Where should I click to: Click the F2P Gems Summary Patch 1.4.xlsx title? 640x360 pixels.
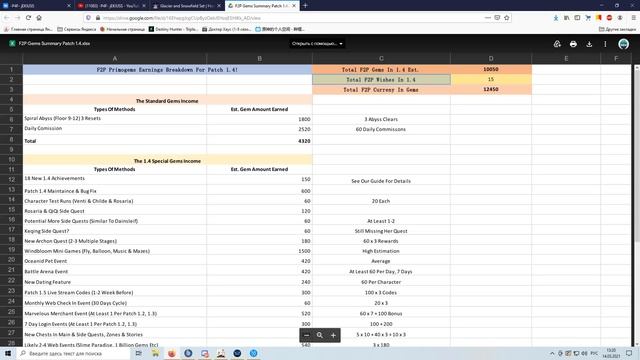[x=54, y=43]
